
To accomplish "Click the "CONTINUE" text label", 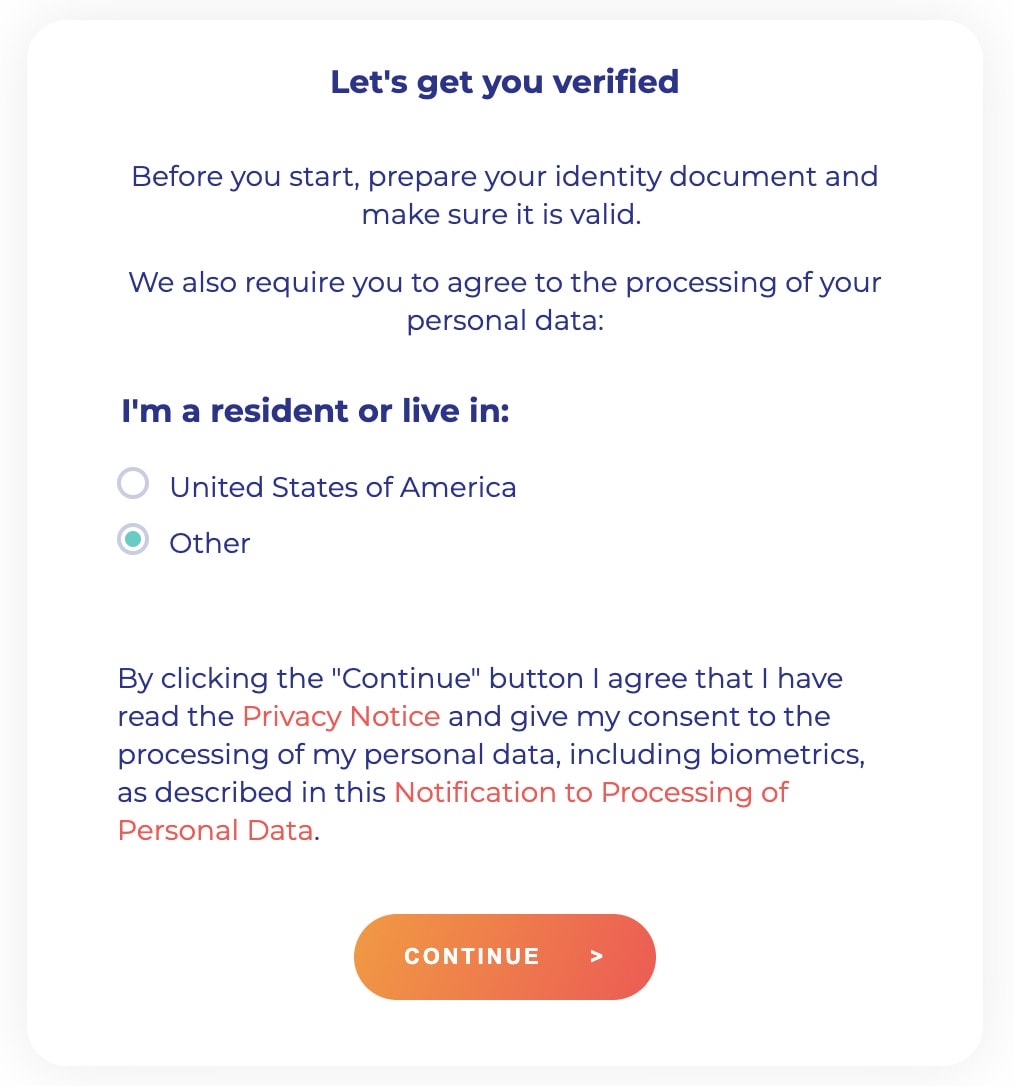I will coord(472,957).
